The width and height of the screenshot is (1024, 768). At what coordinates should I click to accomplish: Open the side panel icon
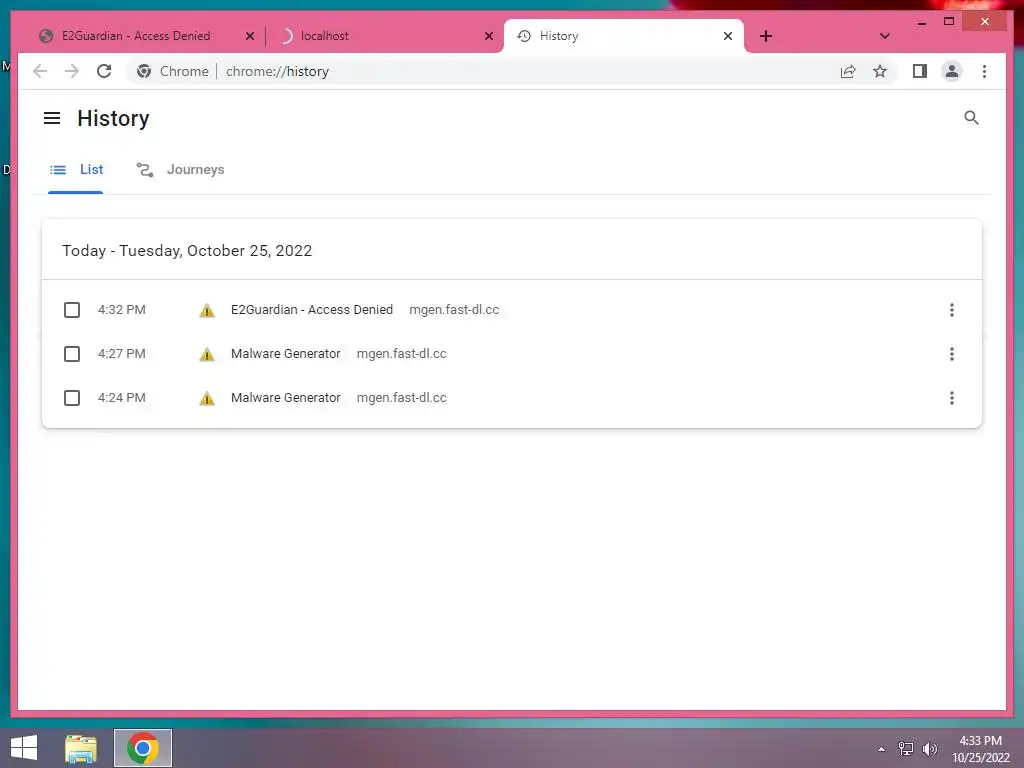(920, 71)
